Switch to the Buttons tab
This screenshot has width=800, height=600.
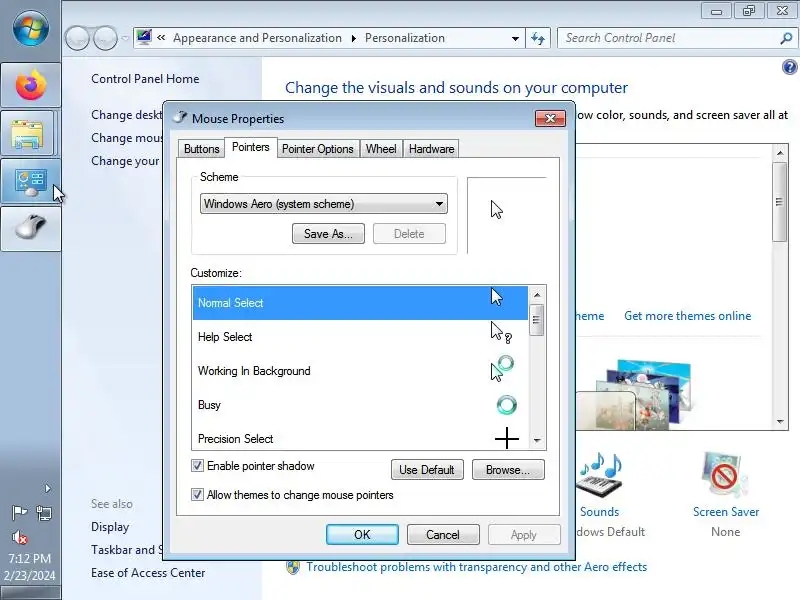[202, 148]
